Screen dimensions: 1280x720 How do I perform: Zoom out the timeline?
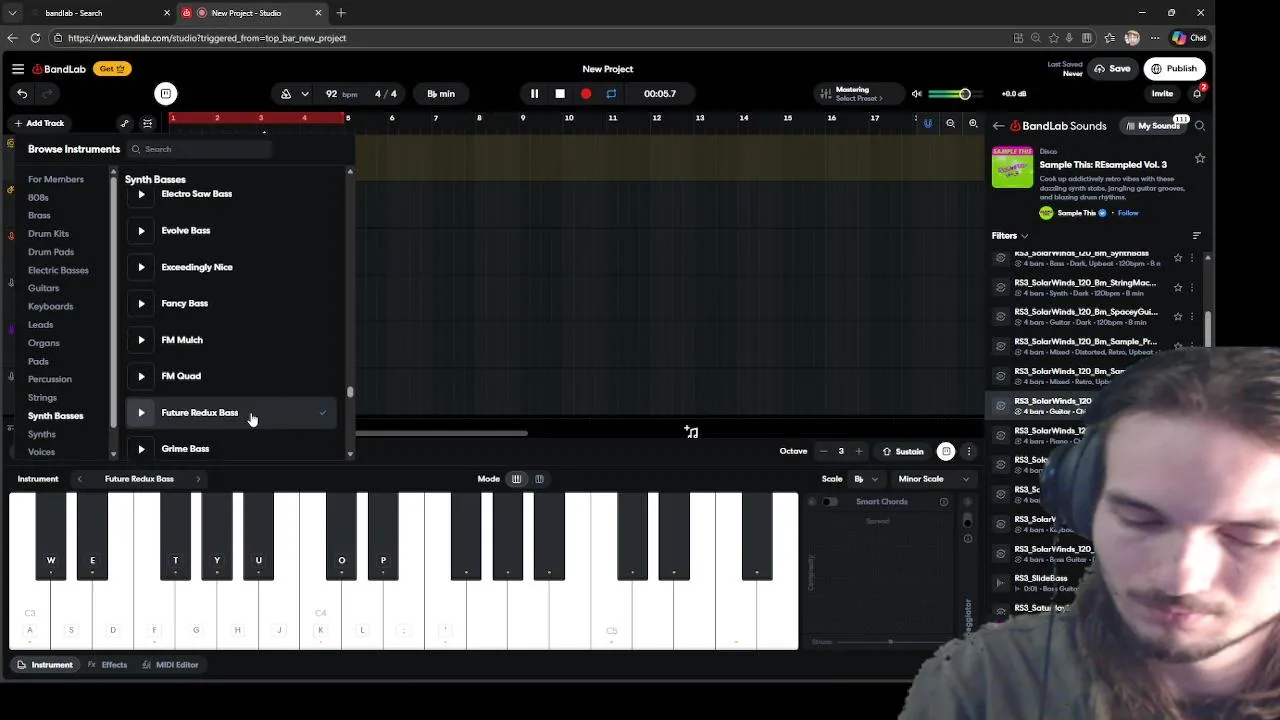pyautogui.click(x=950, y=124)
